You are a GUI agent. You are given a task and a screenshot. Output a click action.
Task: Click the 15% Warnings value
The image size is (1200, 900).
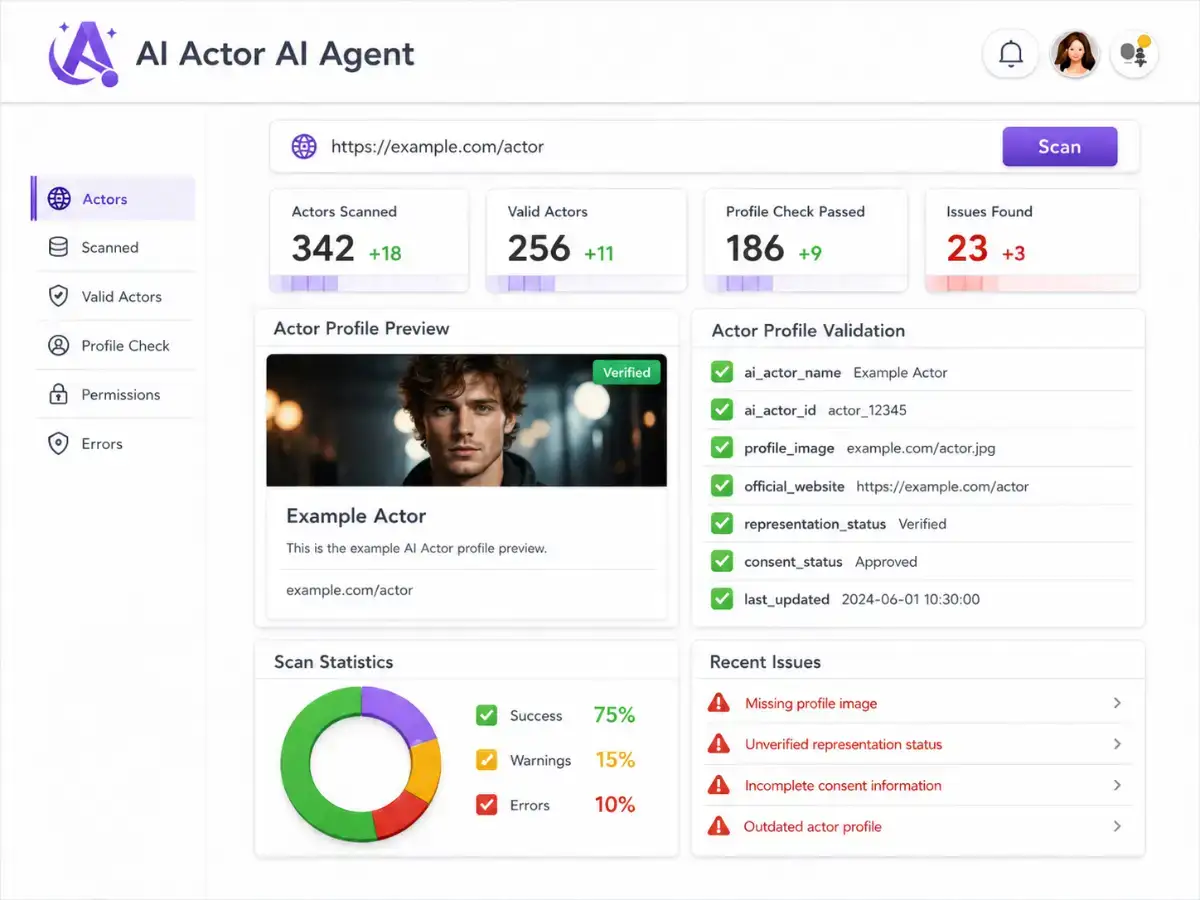point(615,760)
